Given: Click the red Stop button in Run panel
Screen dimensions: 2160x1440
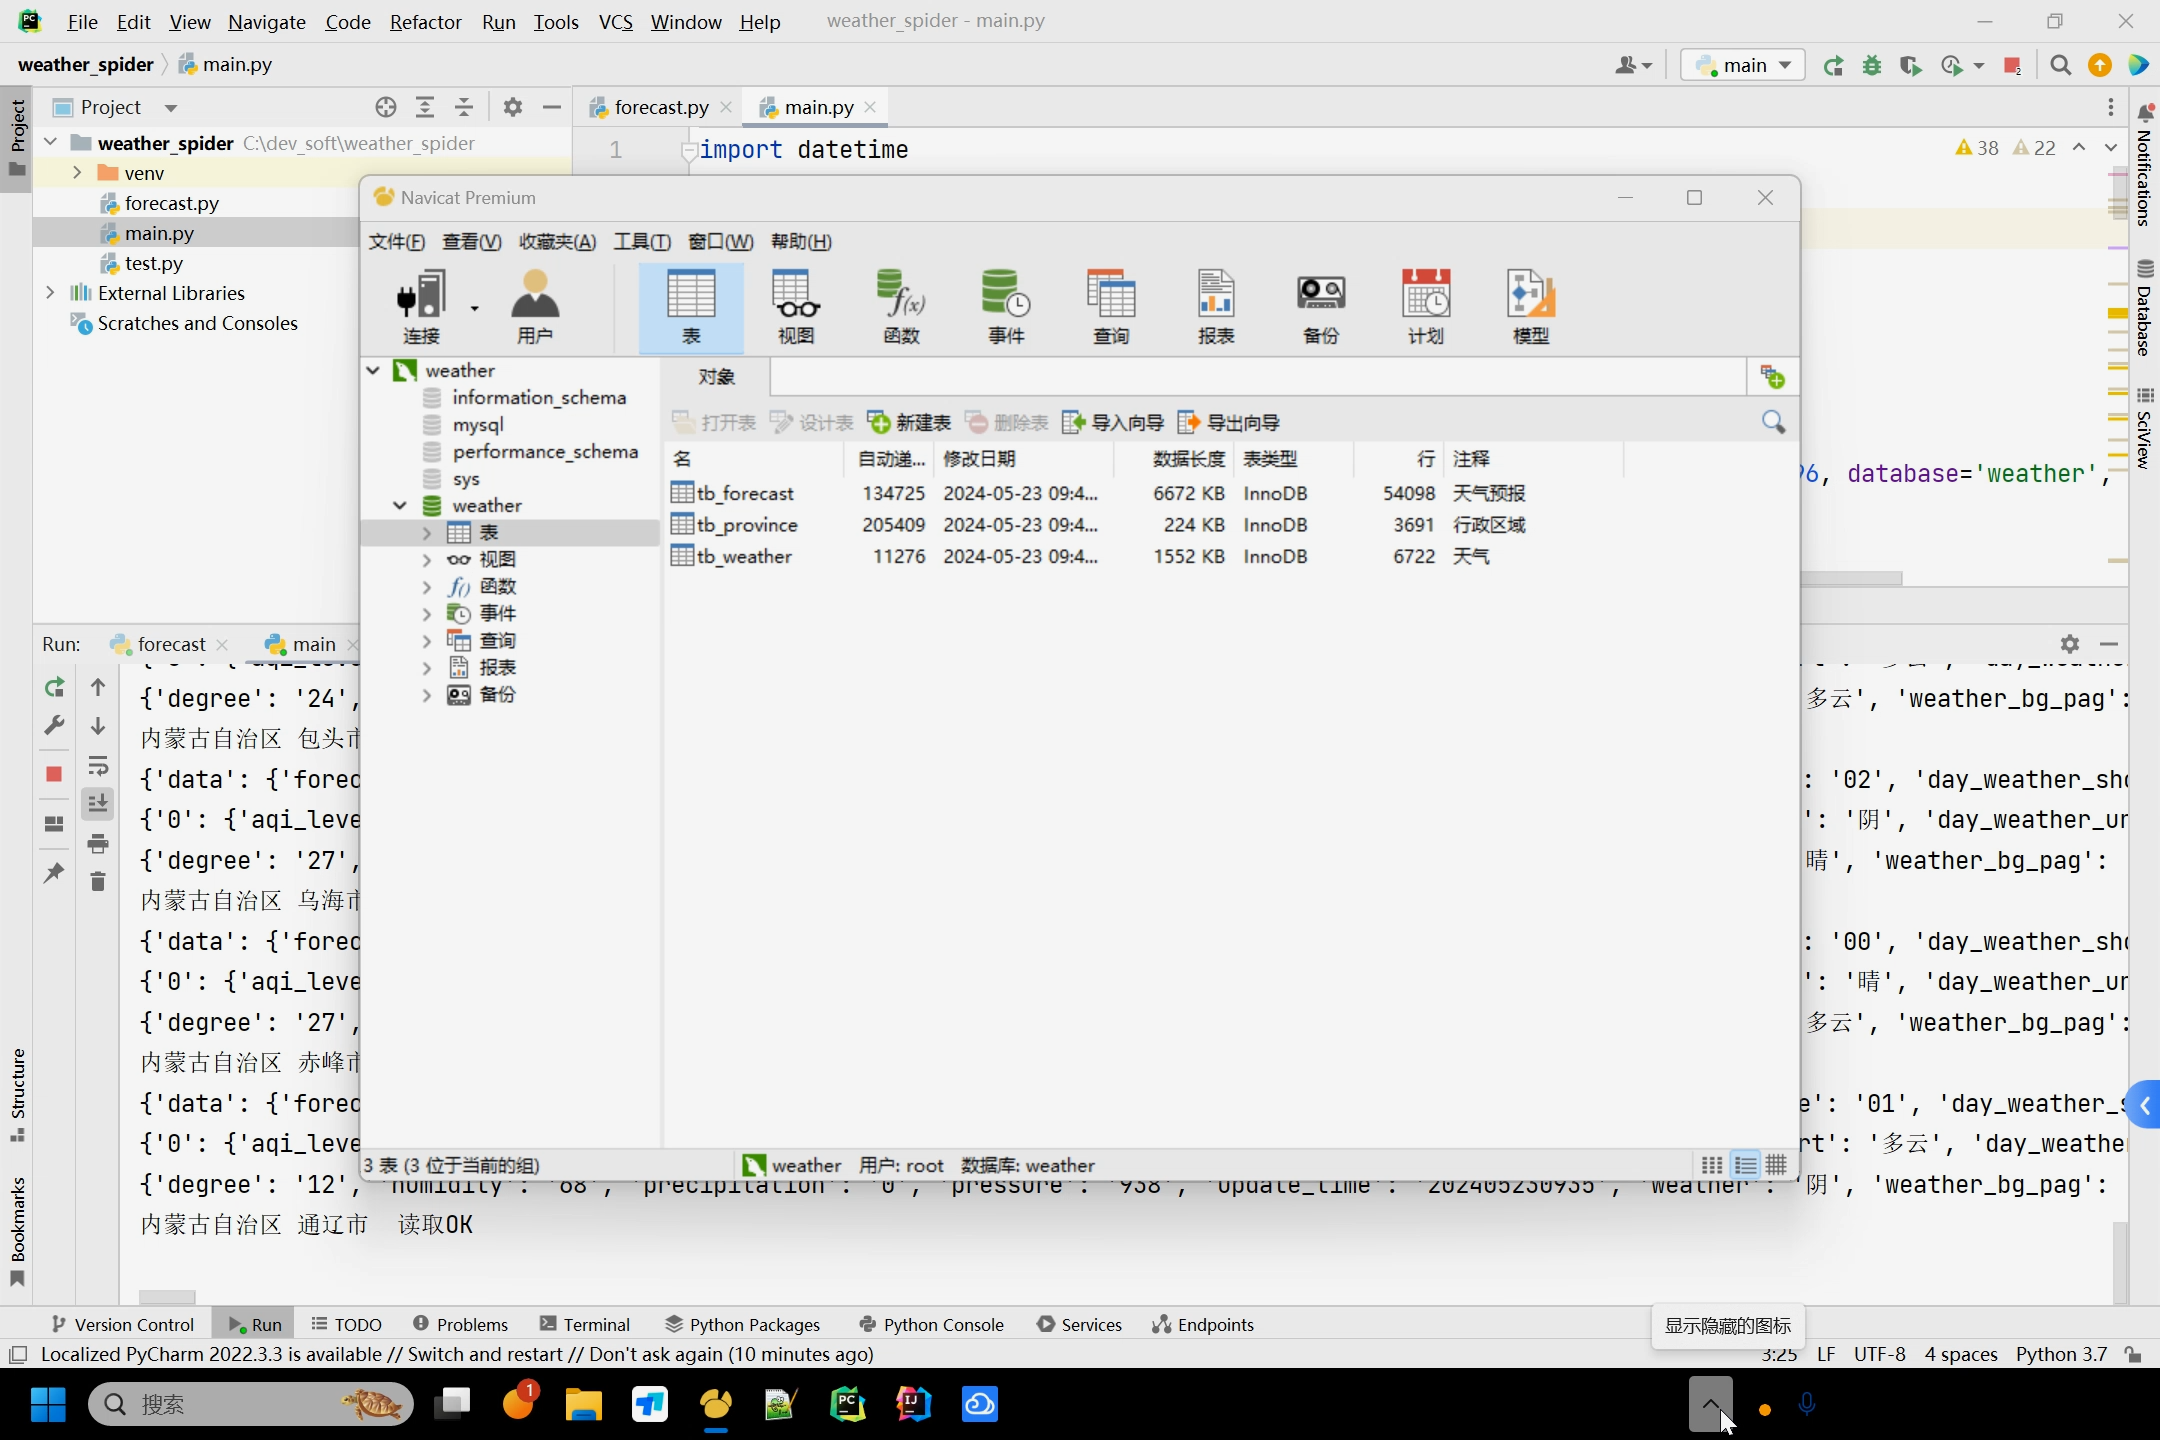Looking at the screenshot, I should pos(54,774).
